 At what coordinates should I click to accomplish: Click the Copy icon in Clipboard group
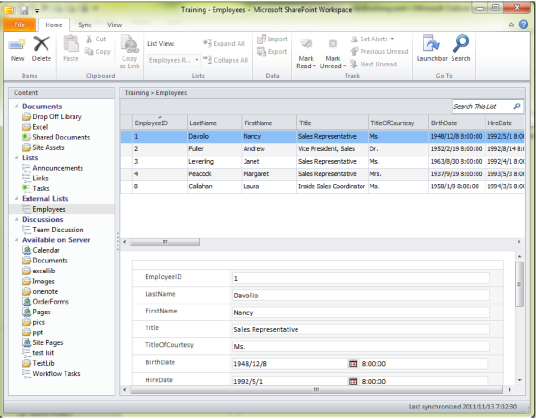pyautogui.click(x=89, y=52)
